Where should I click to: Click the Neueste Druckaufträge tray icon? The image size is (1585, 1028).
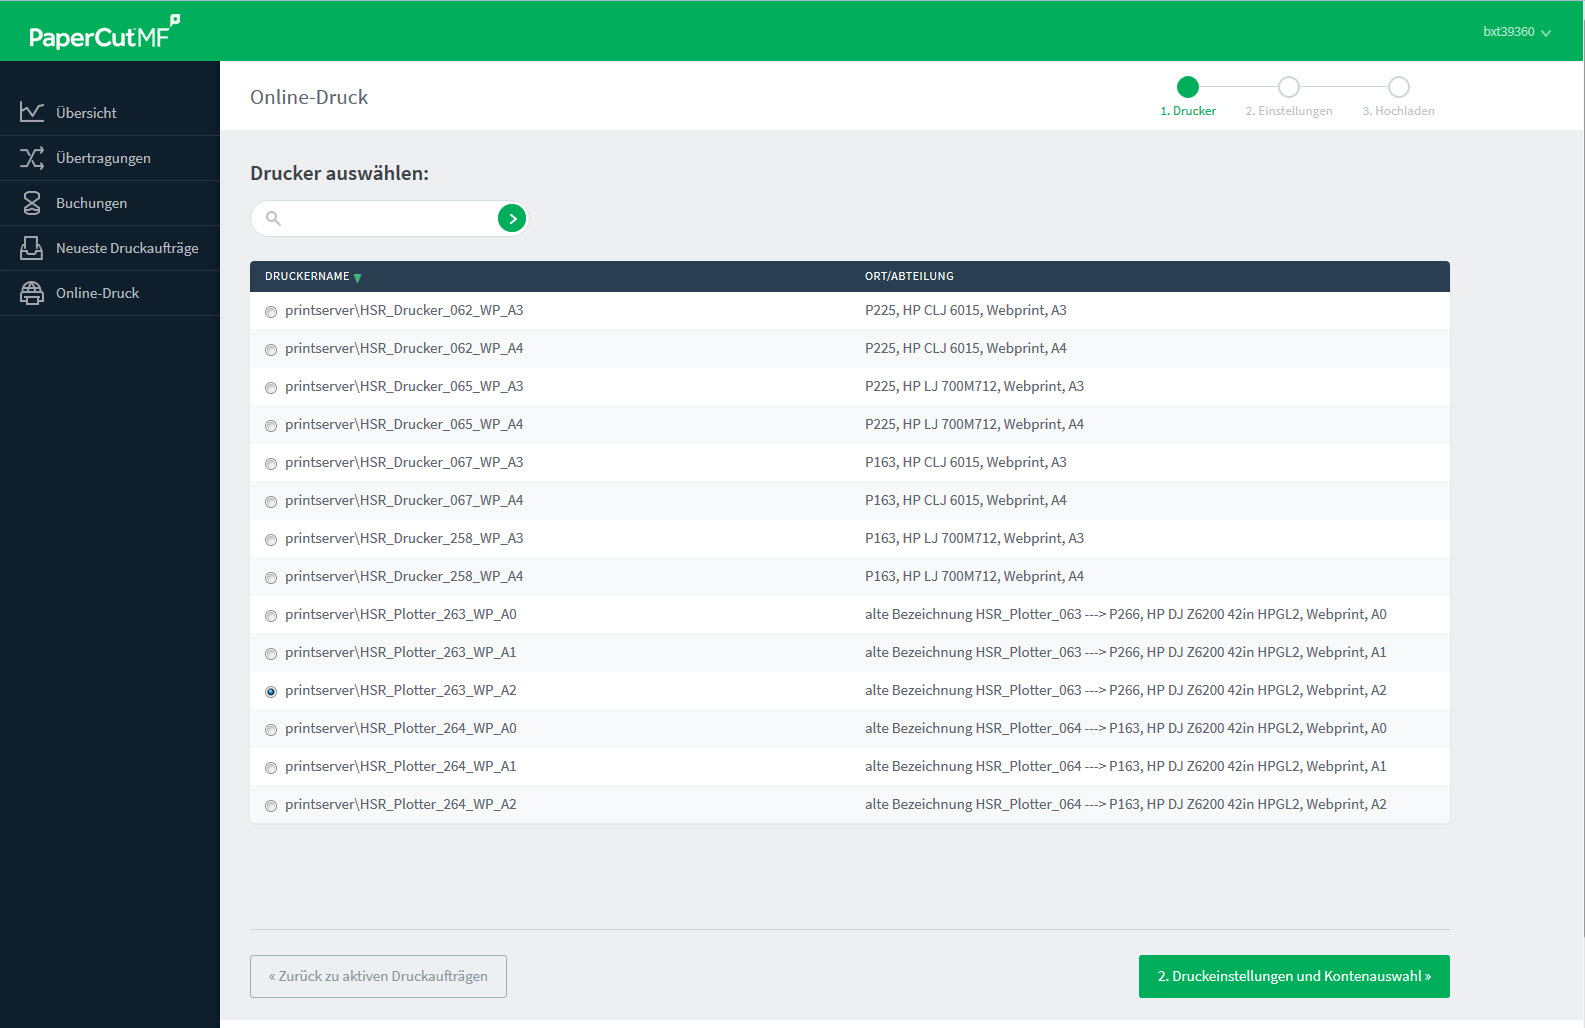pyautogui.click(x=32, y=248)
